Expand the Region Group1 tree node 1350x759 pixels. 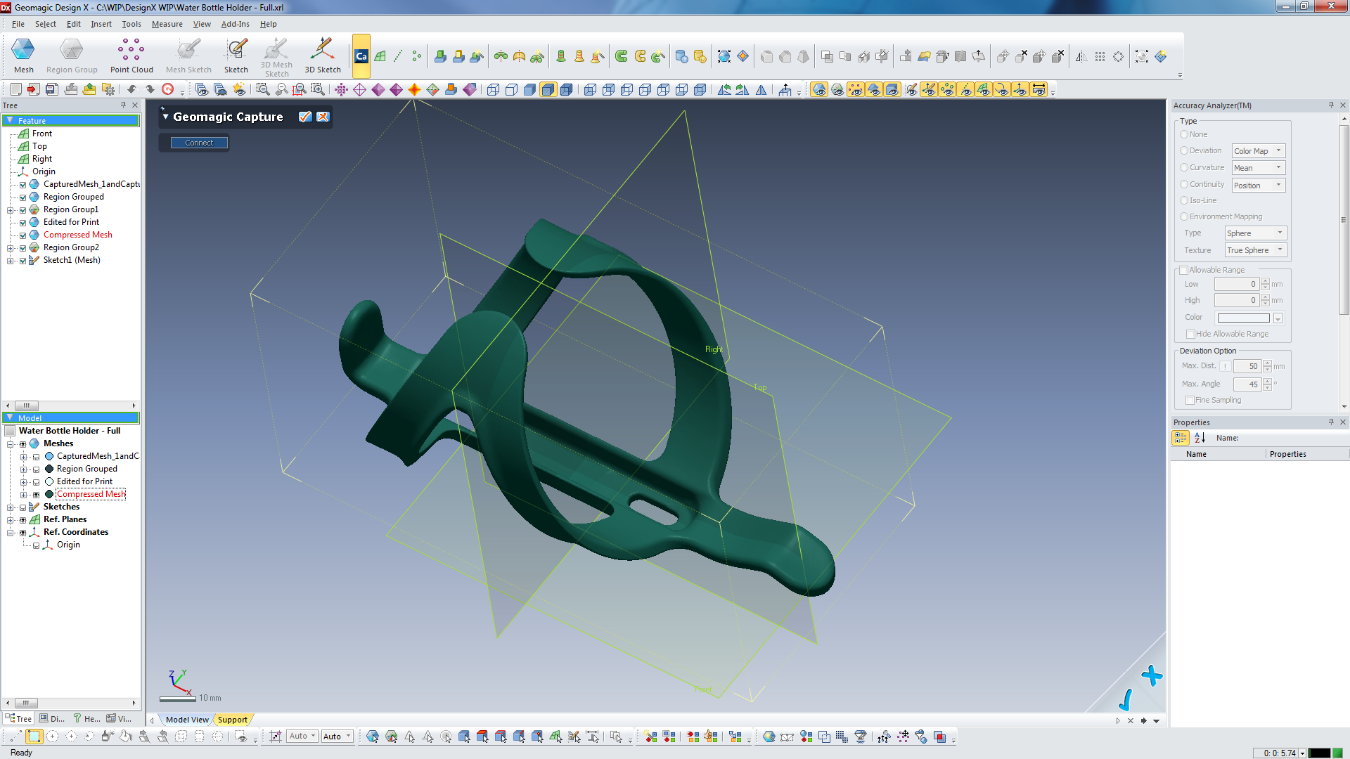tap(10, 210)
